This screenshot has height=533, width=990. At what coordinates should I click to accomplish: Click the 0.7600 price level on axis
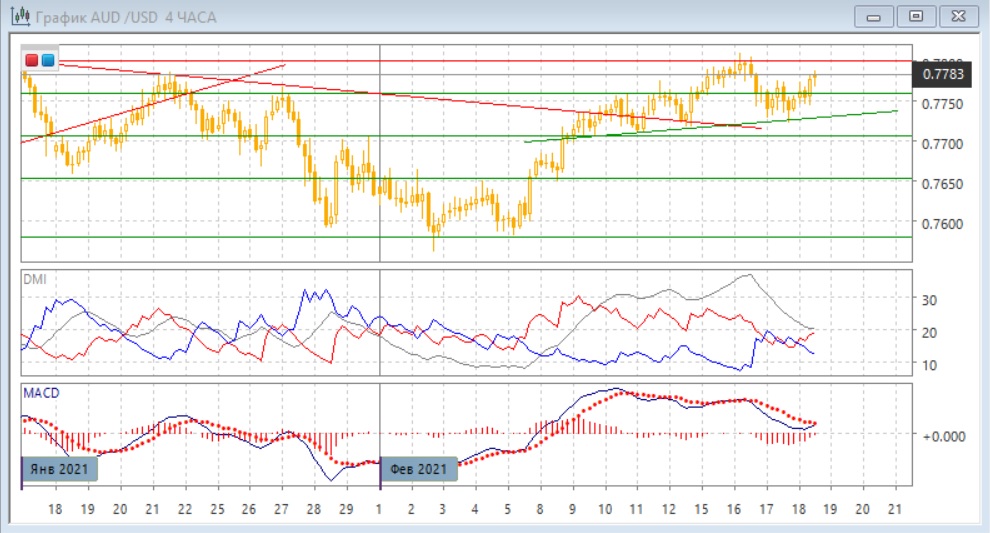tap(943, 224)
